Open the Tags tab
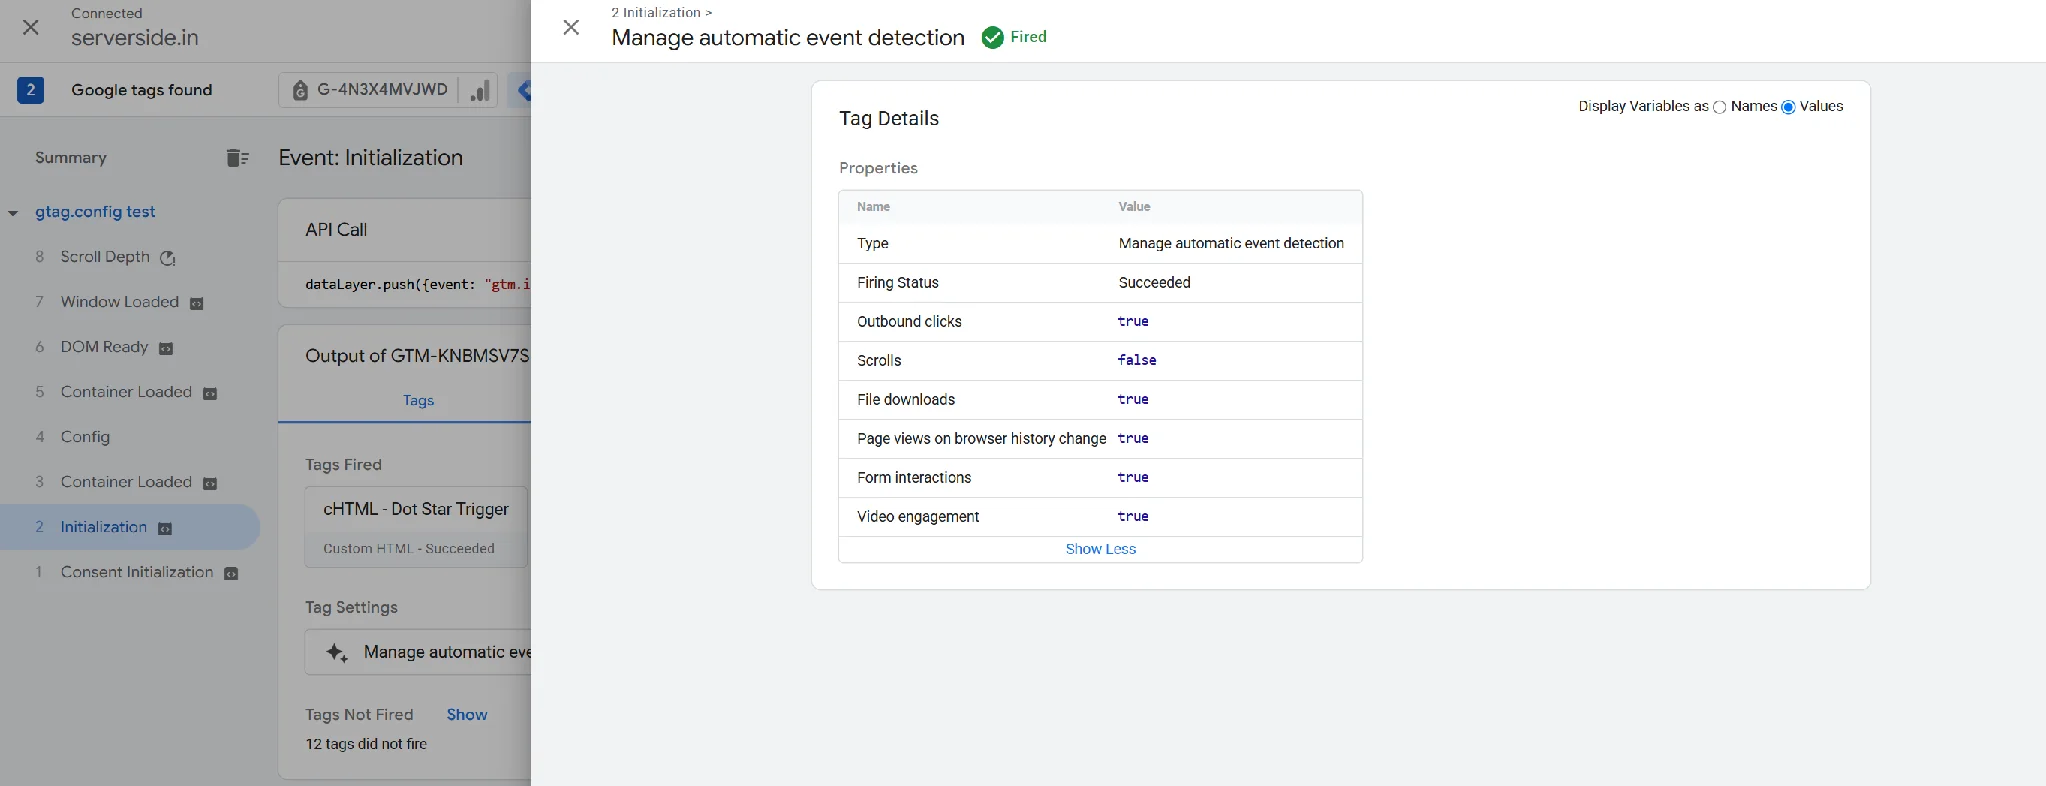The image size is (2046, 786). pyautogui.click(x=418, y=400)
